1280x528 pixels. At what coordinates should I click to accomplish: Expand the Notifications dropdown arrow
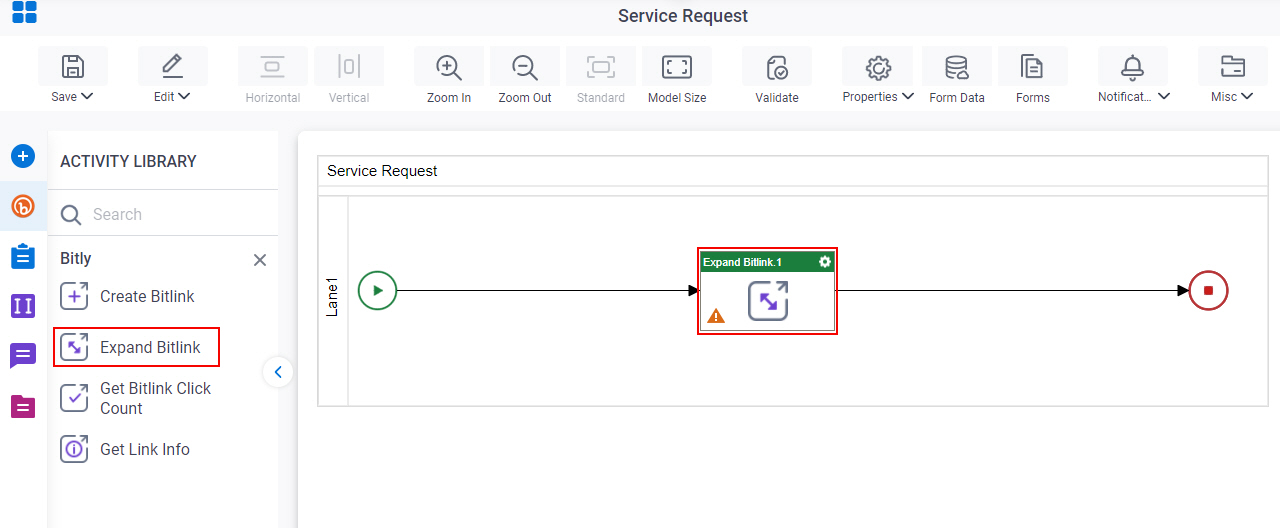(x=1164, y=97)
